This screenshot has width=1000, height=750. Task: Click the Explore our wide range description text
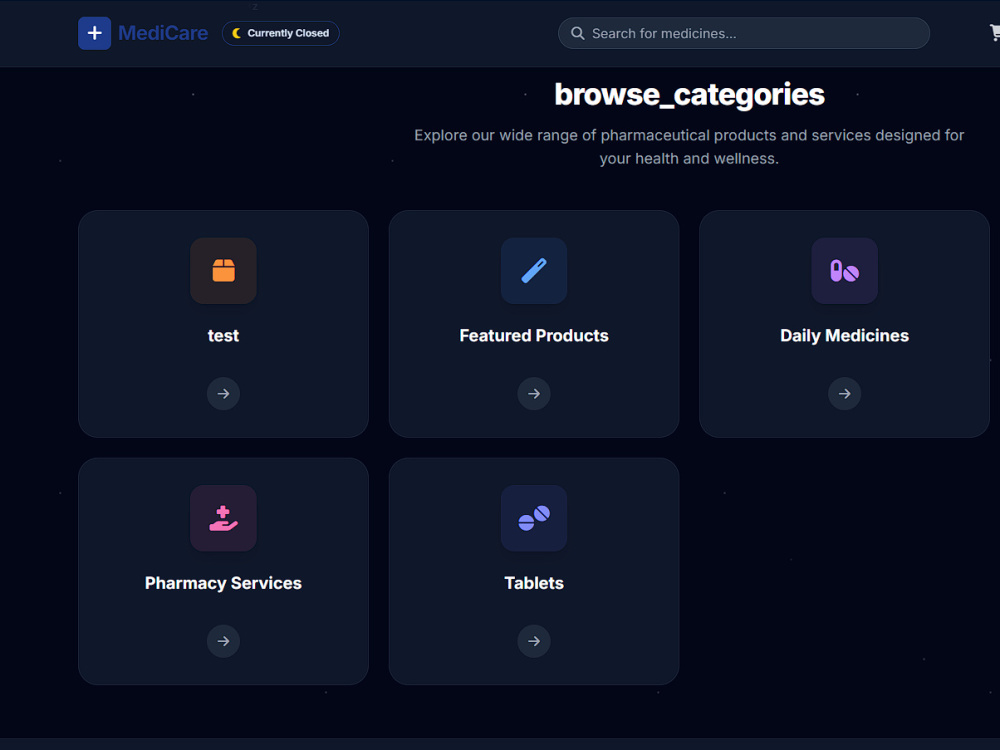(x=689, y=147)
